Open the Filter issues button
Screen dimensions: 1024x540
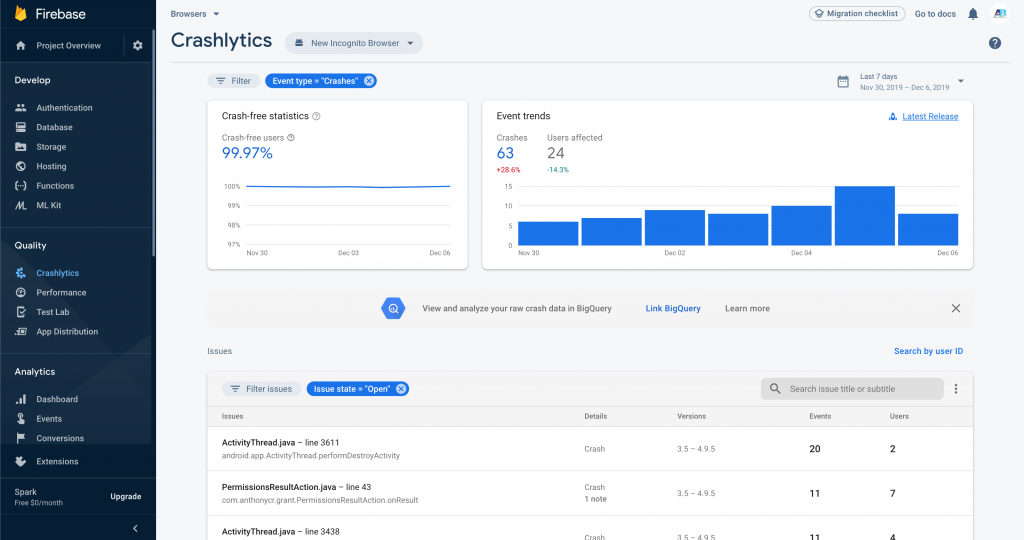coord(262,389)
